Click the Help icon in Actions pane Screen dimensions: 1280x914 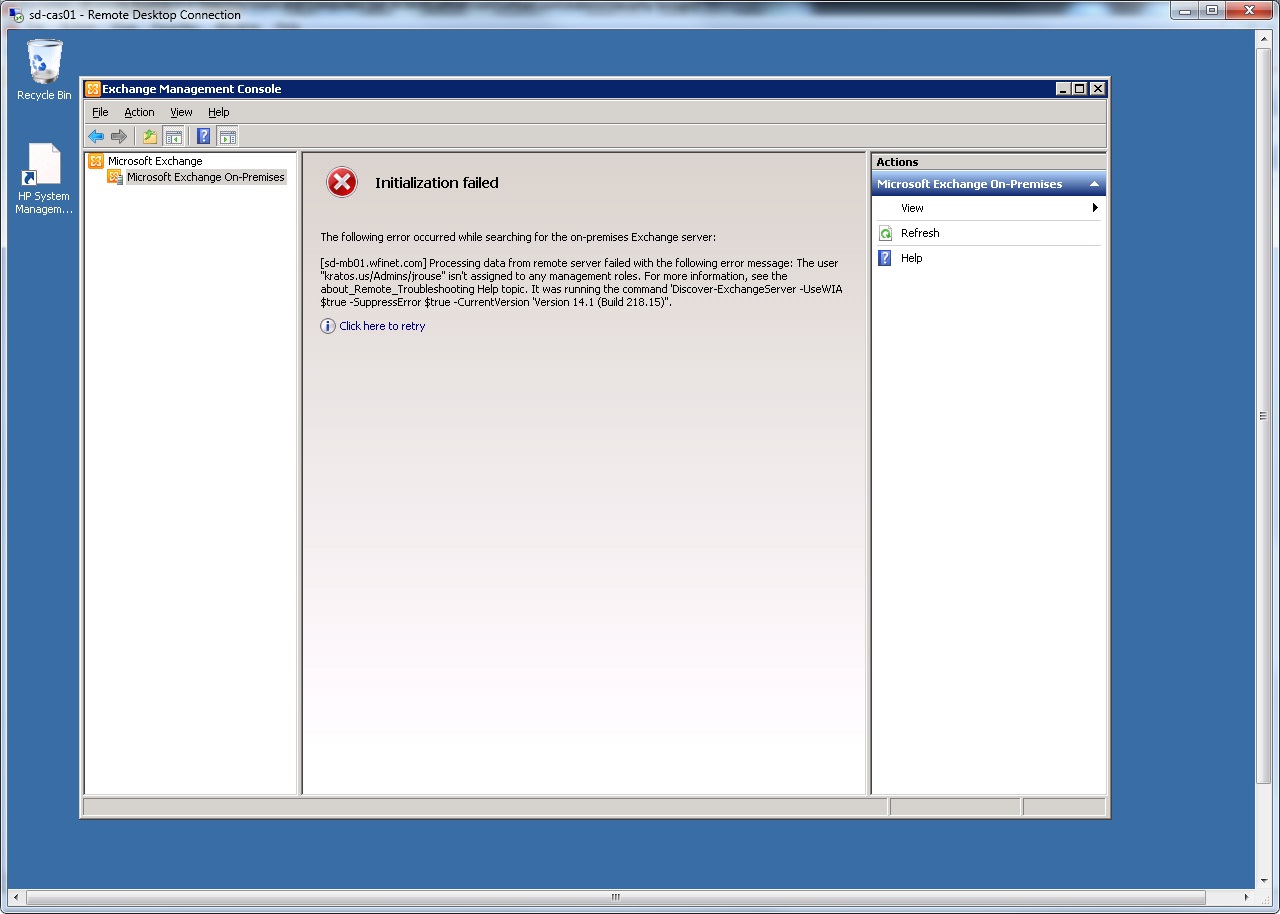885,258
